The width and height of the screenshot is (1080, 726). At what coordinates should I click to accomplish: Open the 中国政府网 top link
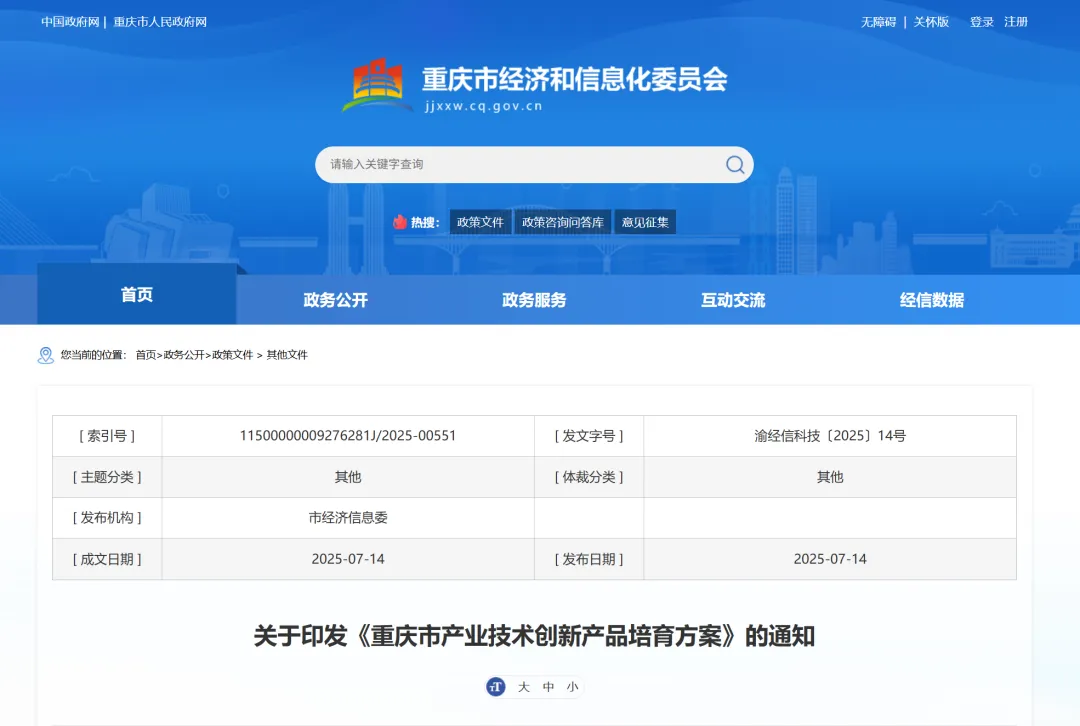(x=69, y=22)
